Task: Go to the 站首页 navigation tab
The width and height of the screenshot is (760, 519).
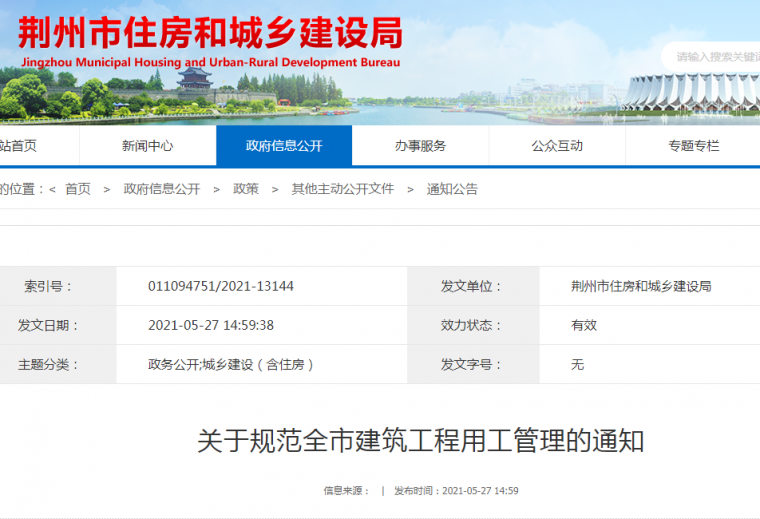Action: pyautogui.click(x=18, y=146)
